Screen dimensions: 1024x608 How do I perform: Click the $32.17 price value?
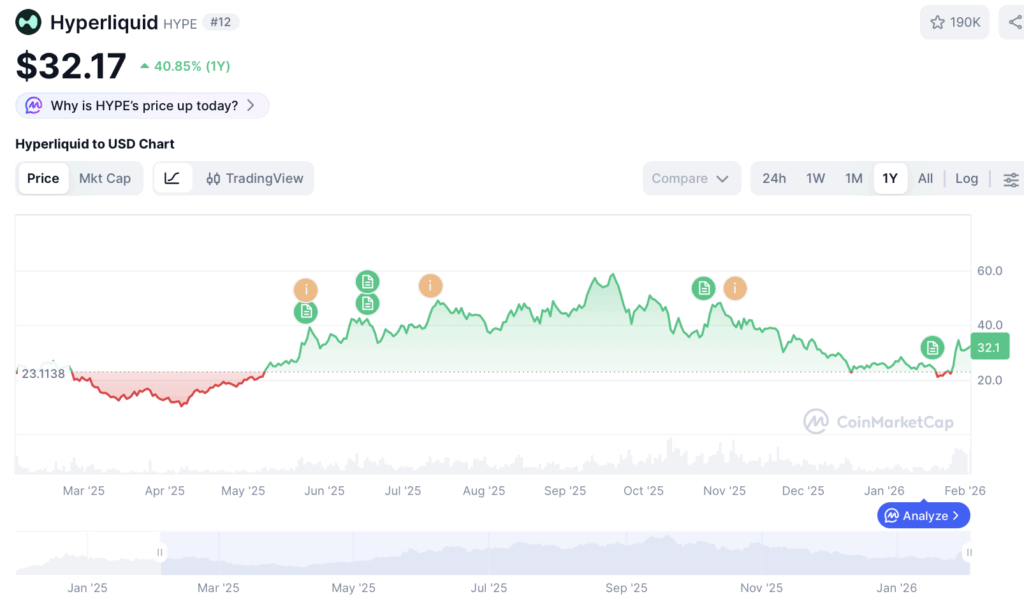pos(71,66)
